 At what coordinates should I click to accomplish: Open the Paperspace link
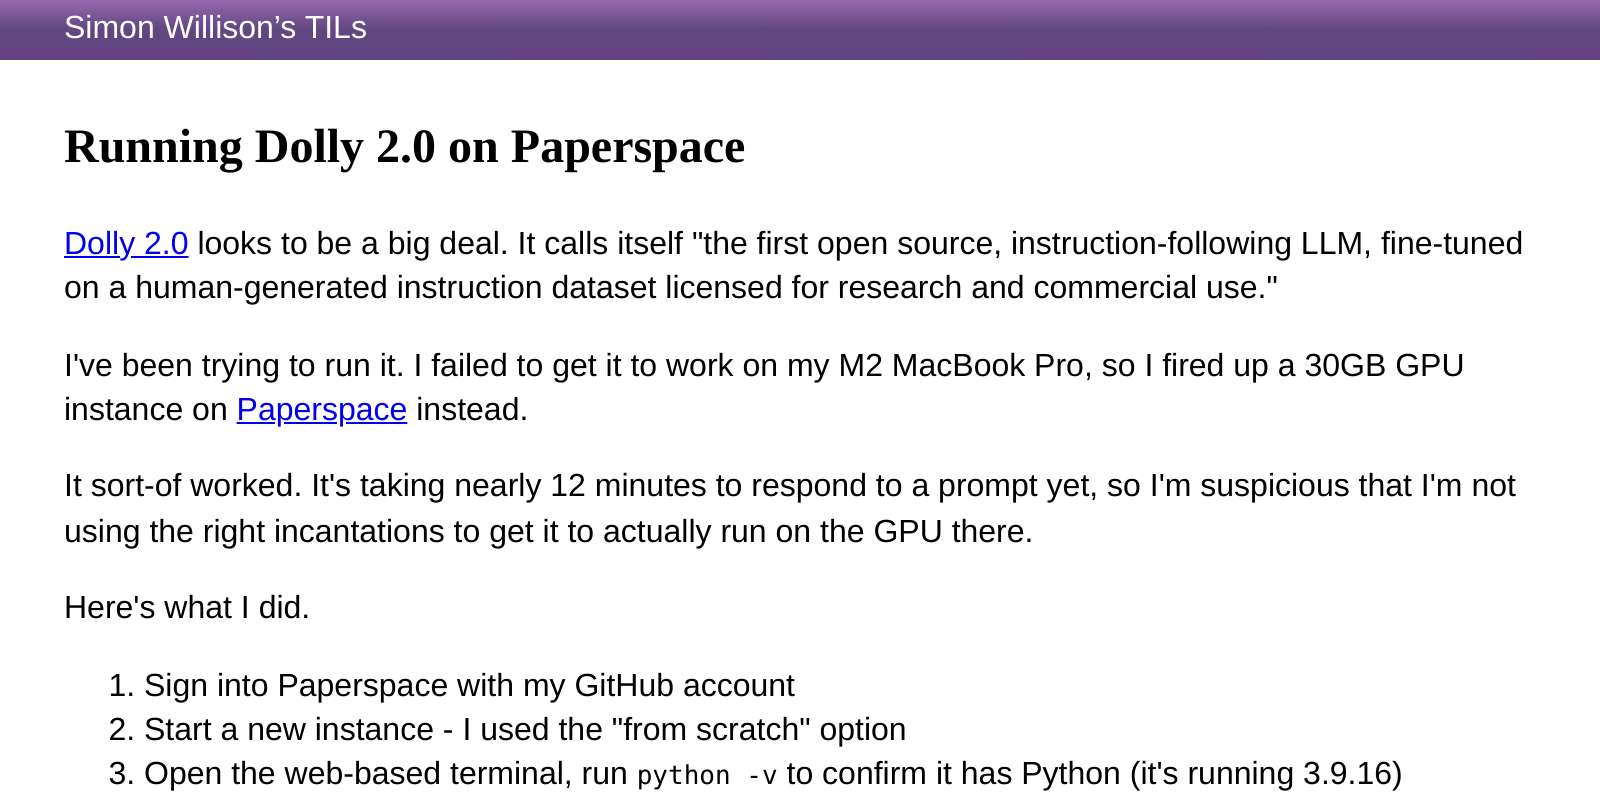(321, 409)
